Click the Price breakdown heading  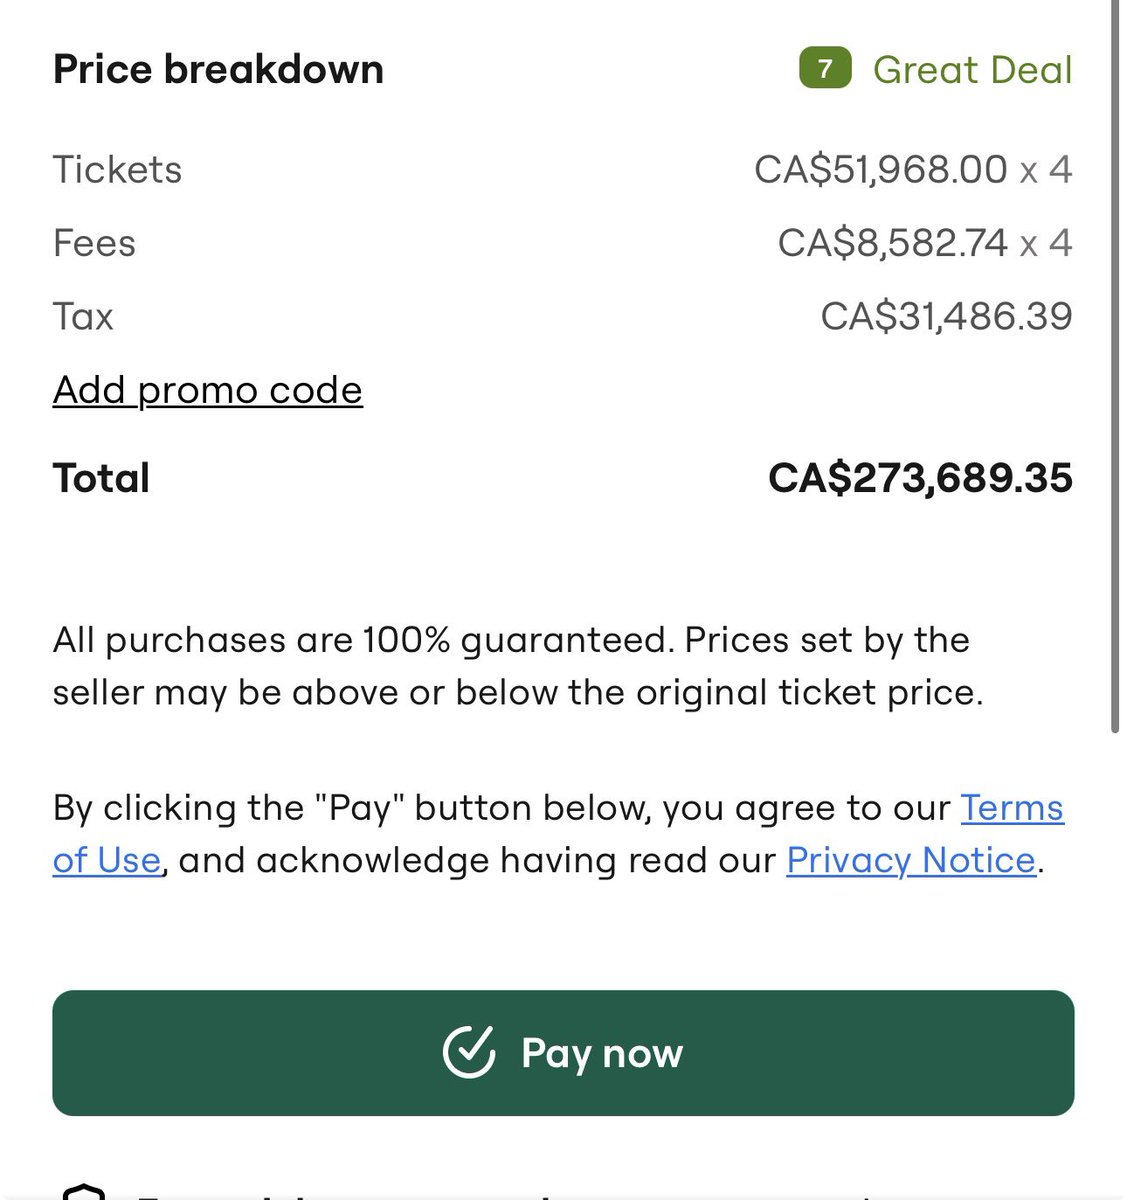coord(218,70)
